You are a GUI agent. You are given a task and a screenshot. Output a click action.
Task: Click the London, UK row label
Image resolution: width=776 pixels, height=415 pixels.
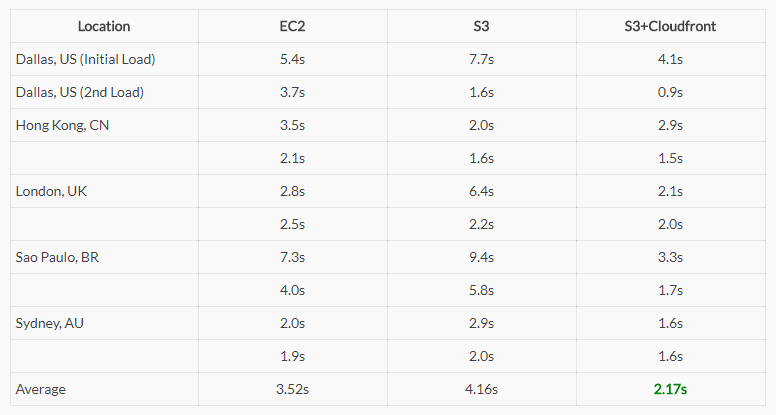(51, 191)
